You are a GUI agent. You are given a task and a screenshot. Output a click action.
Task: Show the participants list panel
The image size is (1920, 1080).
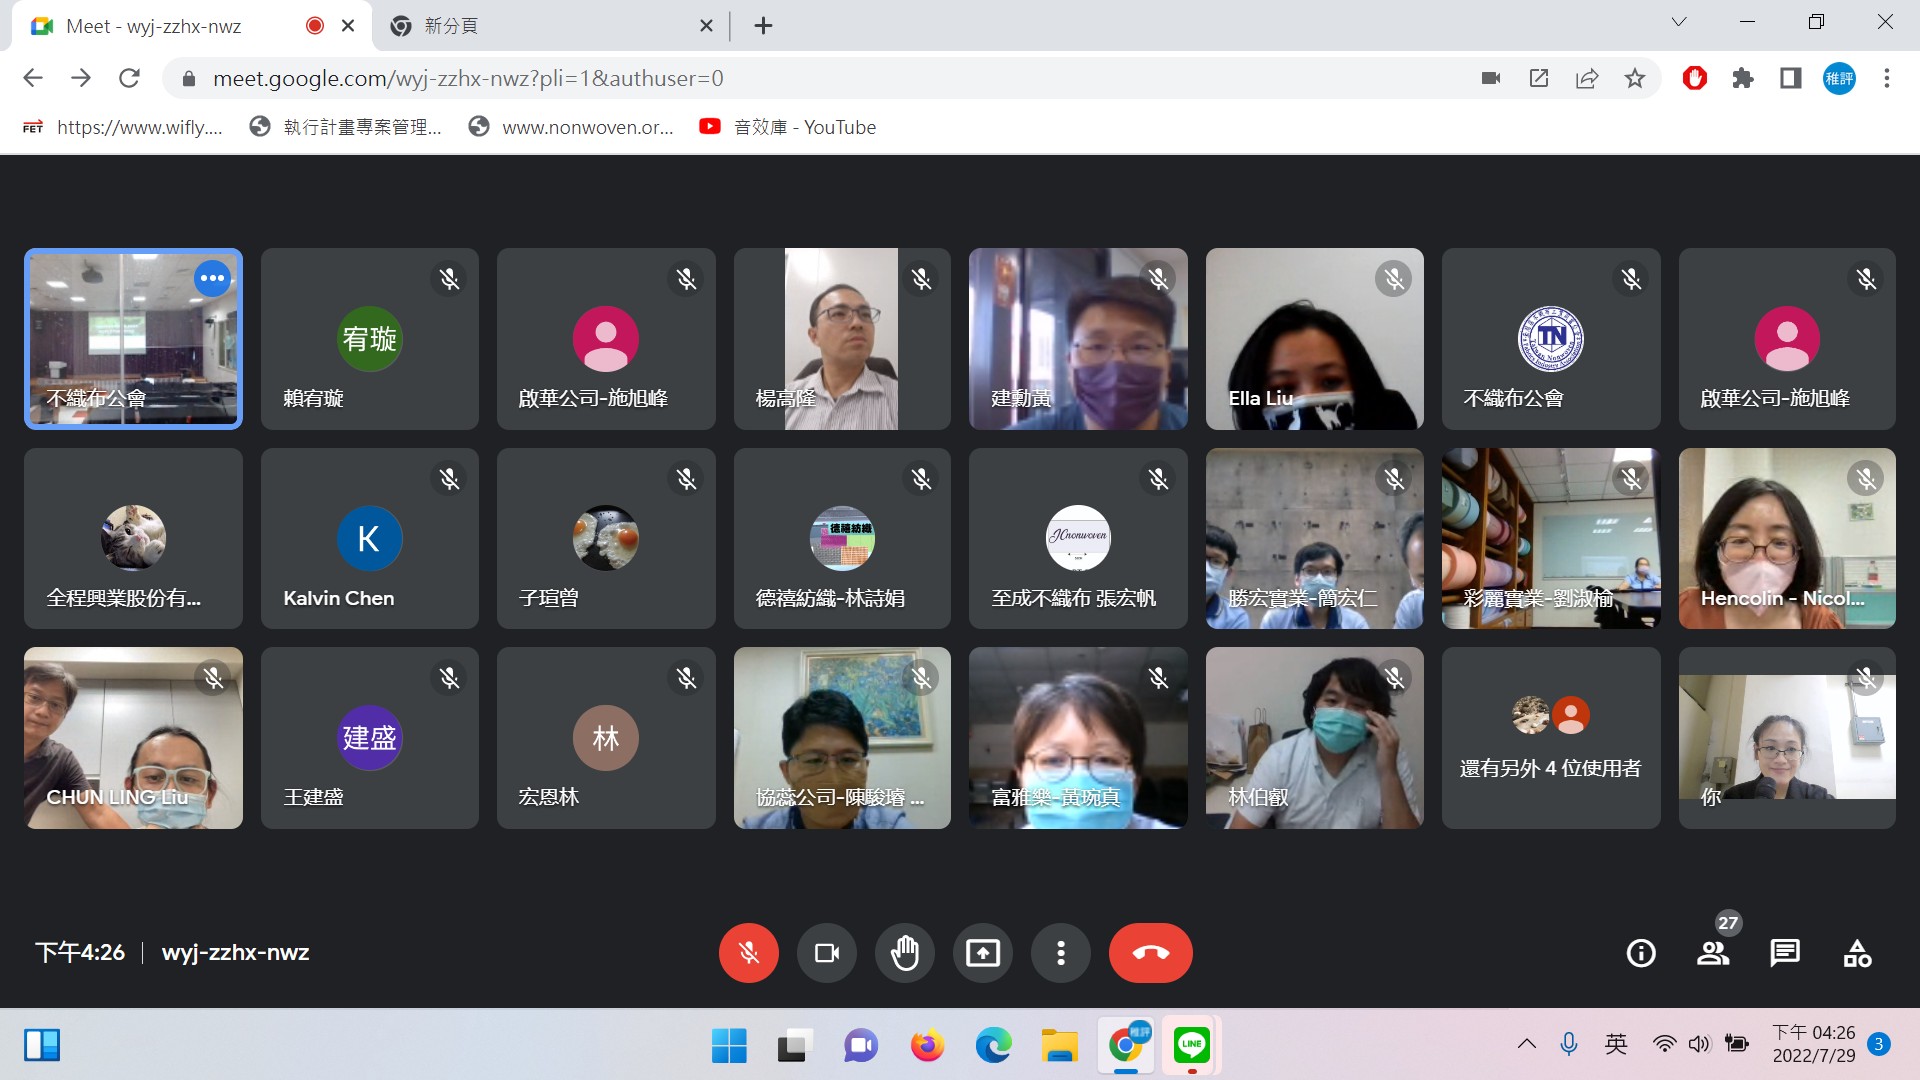pos(1713,953)
